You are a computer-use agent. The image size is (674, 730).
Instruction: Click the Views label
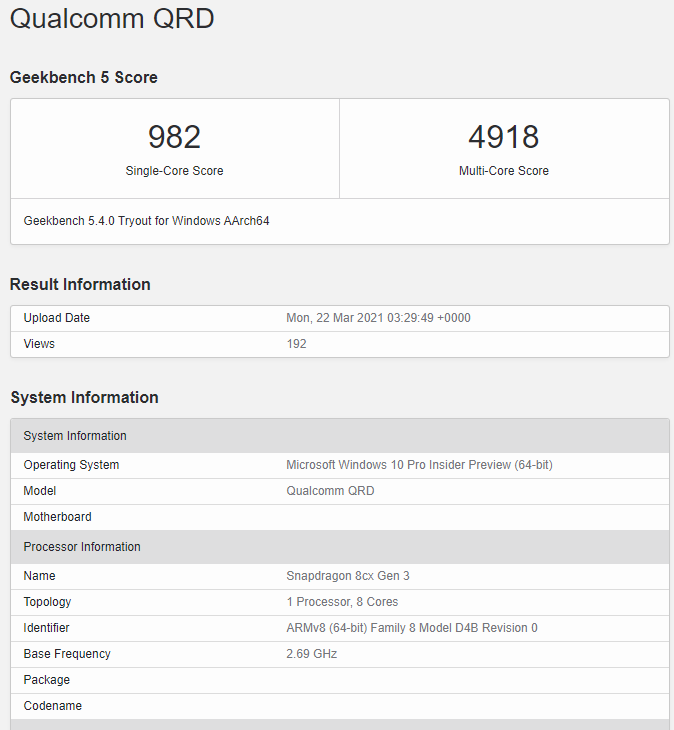point(39,344)
